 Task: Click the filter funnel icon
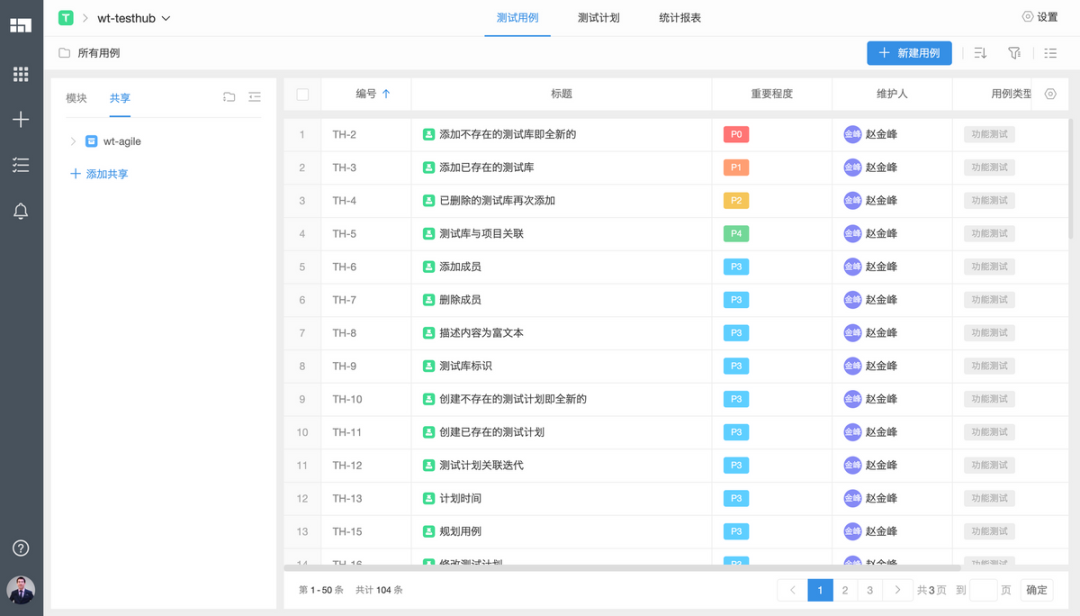(x=1015, y=53)
